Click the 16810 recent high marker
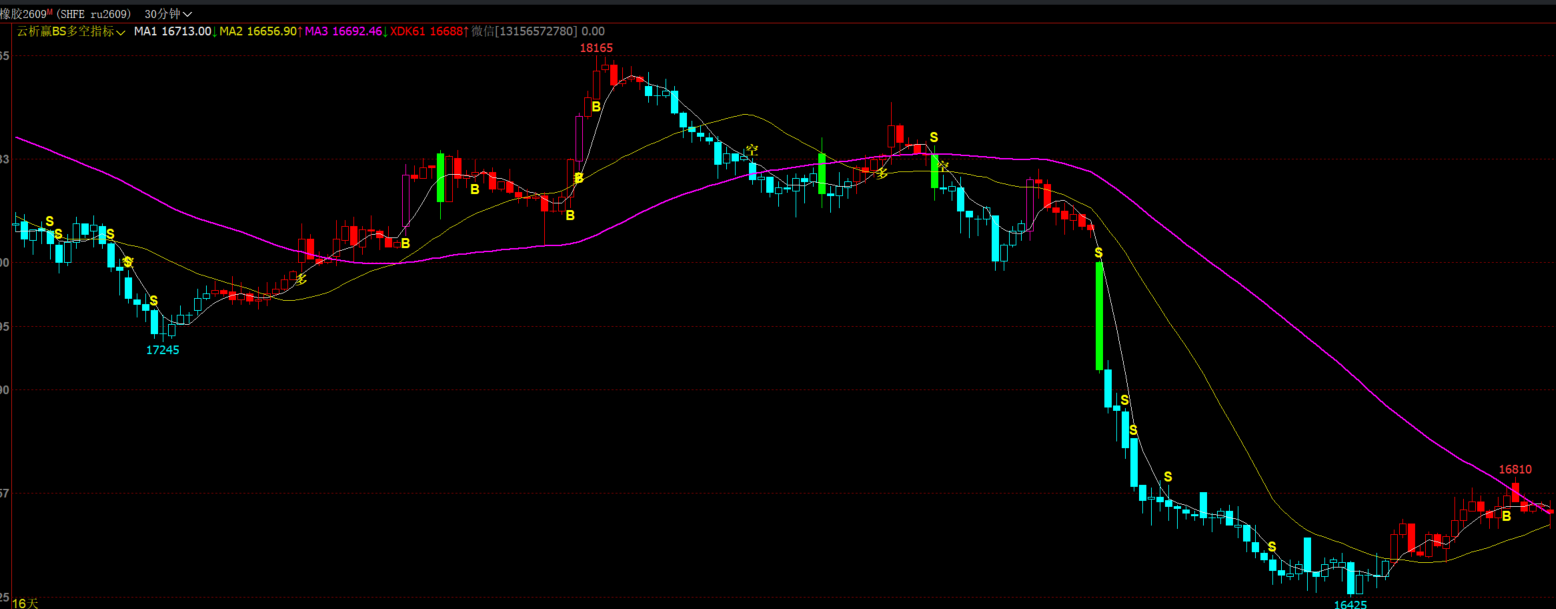Image resolution: width=1556 pixels, height=609 pixels. (x=1515, y=469)
